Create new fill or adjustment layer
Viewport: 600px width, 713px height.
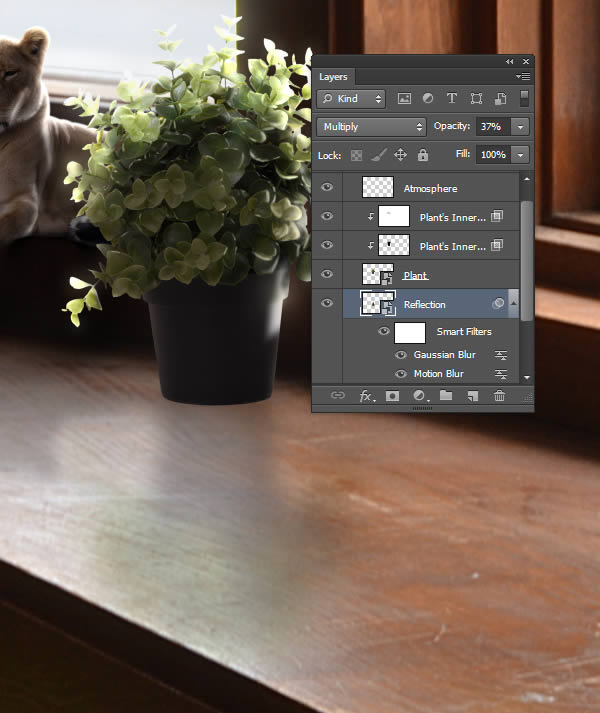(420, 396)
